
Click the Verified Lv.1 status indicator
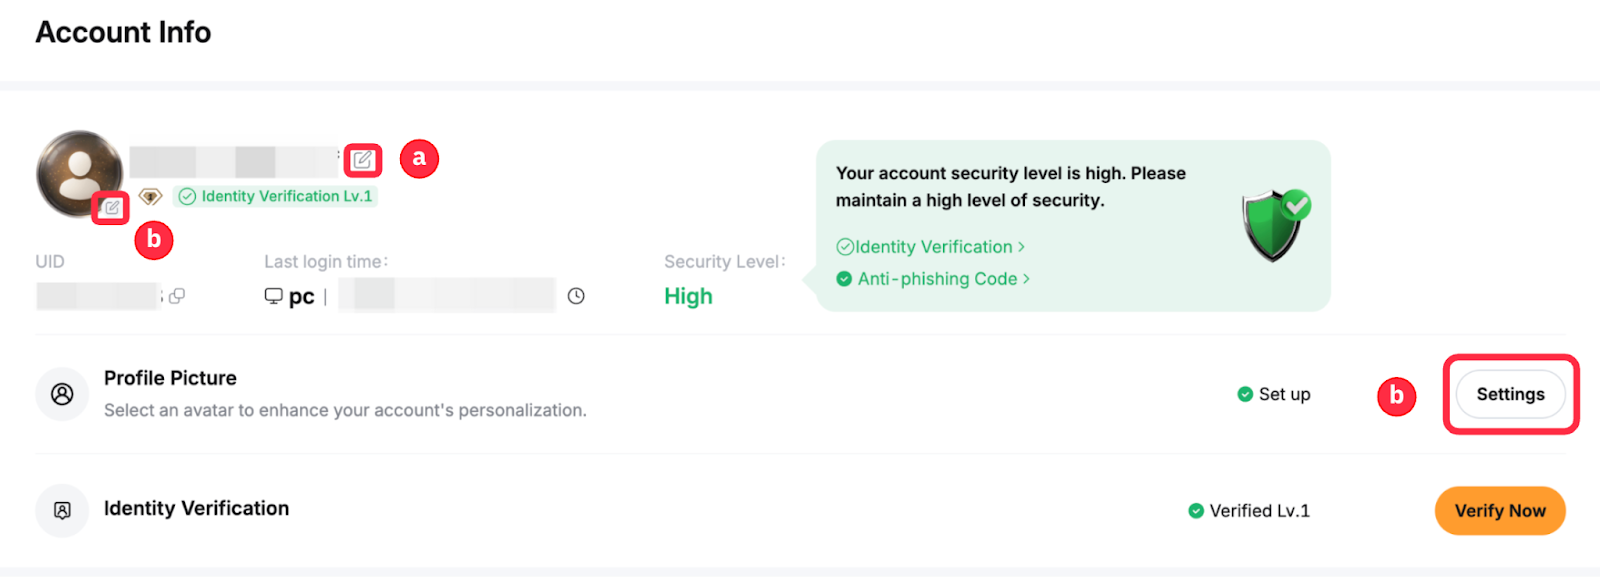(1249, 511)
